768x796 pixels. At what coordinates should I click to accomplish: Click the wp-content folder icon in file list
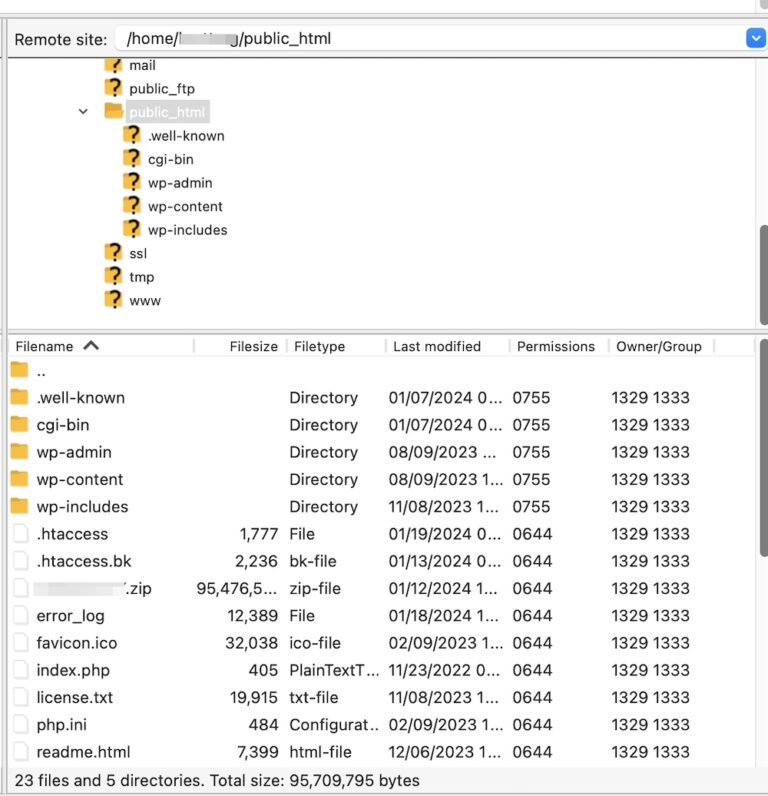[20, 479]
